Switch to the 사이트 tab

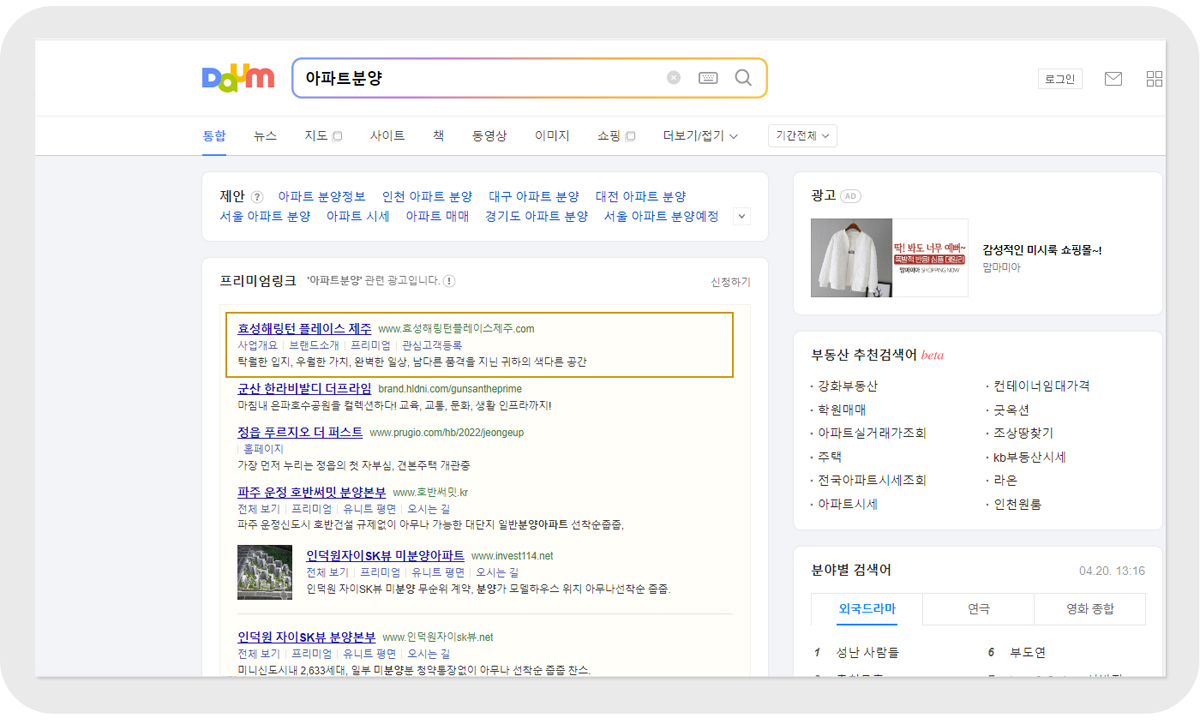coord(387,136)
